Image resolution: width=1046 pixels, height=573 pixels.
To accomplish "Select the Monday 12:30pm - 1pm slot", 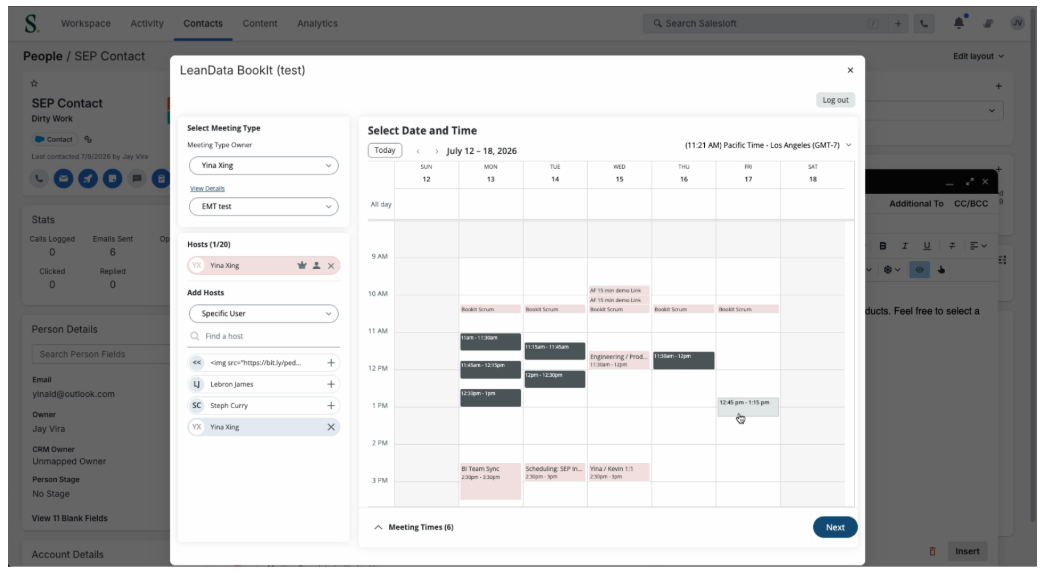I will (490, 398).
